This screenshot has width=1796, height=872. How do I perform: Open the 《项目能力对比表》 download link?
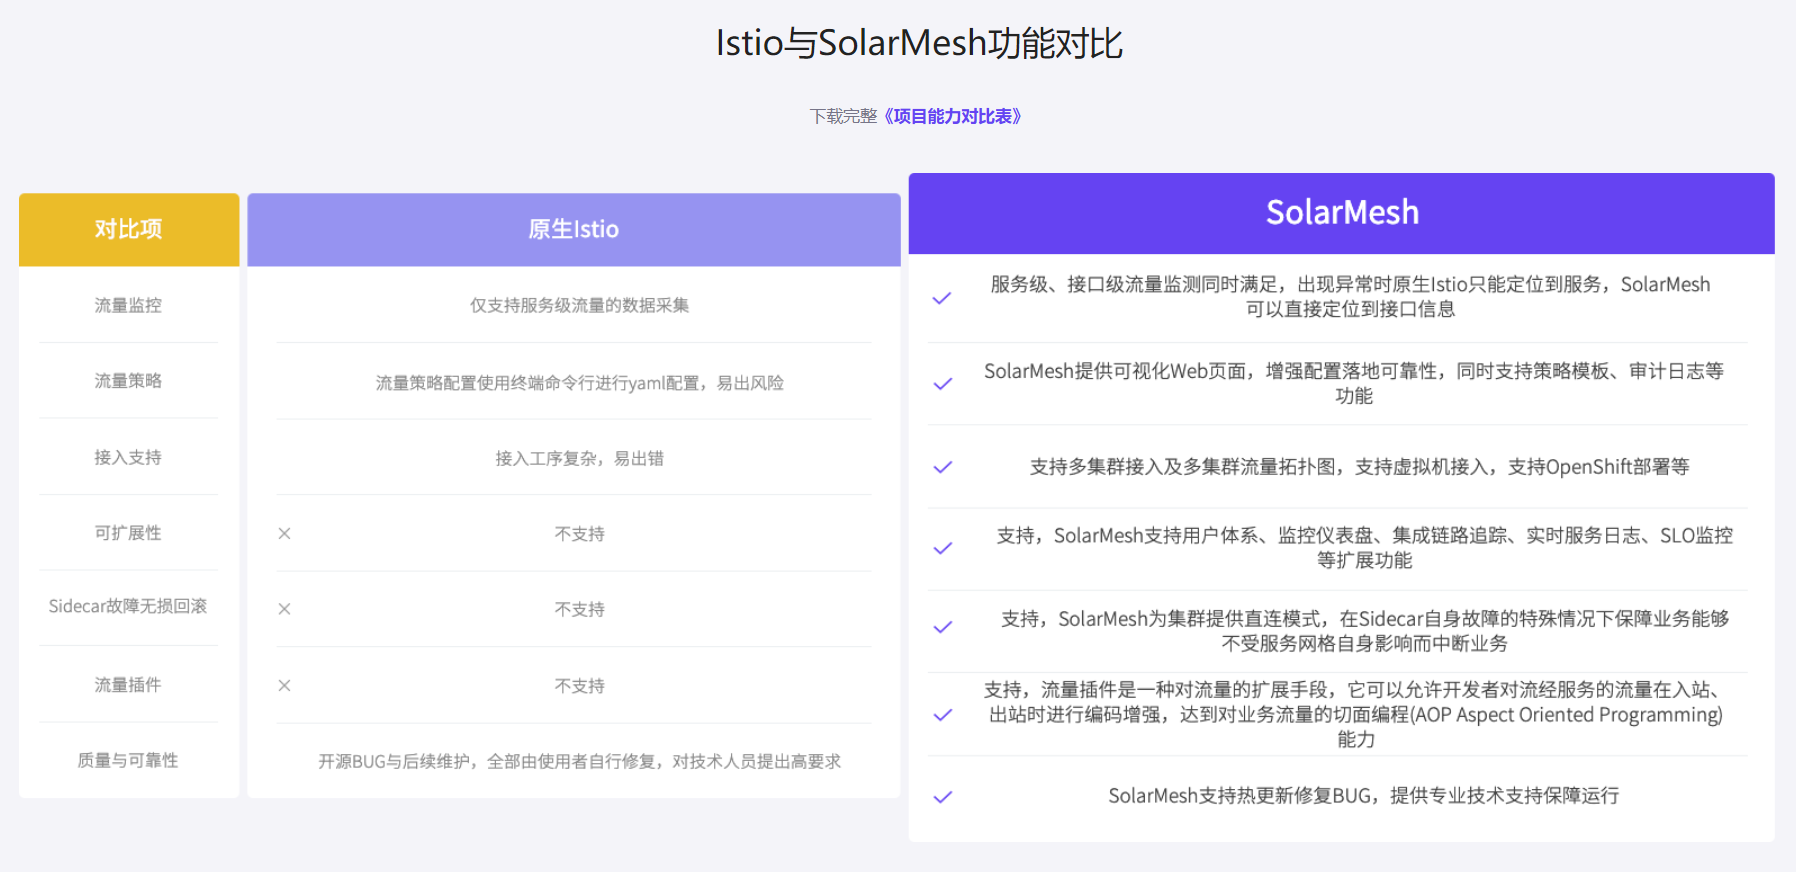953,117
